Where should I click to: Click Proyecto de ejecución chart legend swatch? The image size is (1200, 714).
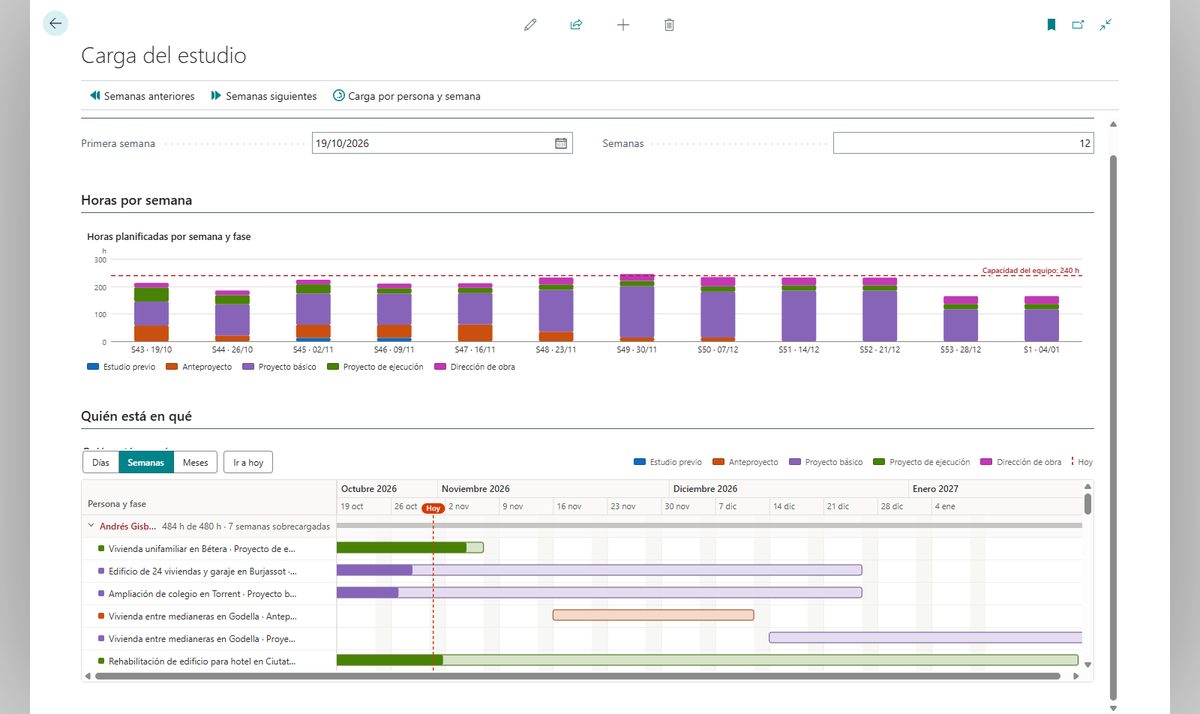[333, 367]
